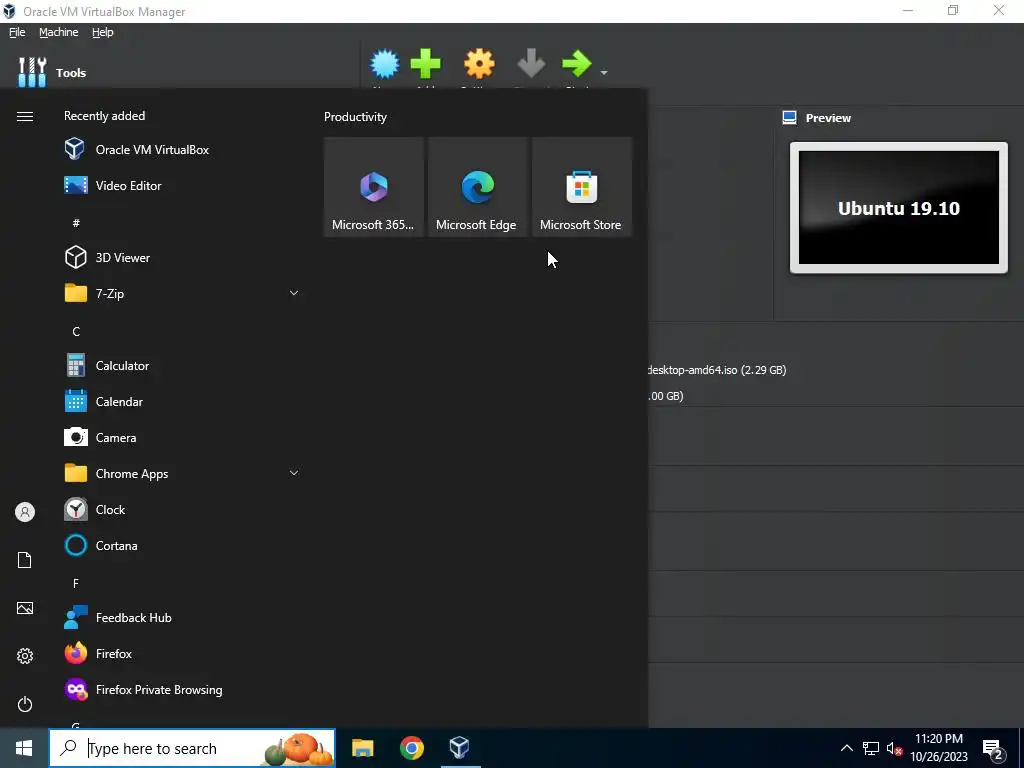This screenshot has width=1024, height=768.
Task: Click the Ubuntu 19.10 preview thumbnail
Action: click(899, 208)
